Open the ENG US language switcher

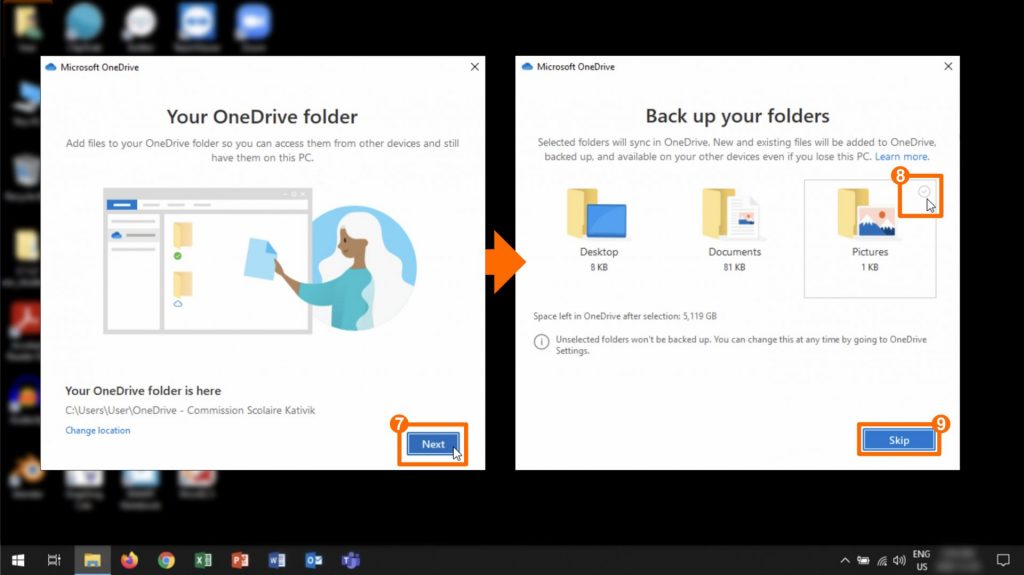(921, 560)
